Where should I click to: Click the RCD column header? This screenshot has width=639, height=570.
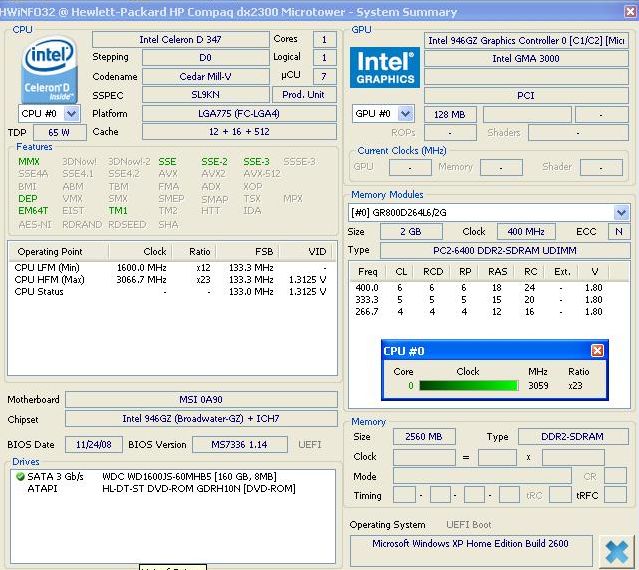(x=432, y=272)
